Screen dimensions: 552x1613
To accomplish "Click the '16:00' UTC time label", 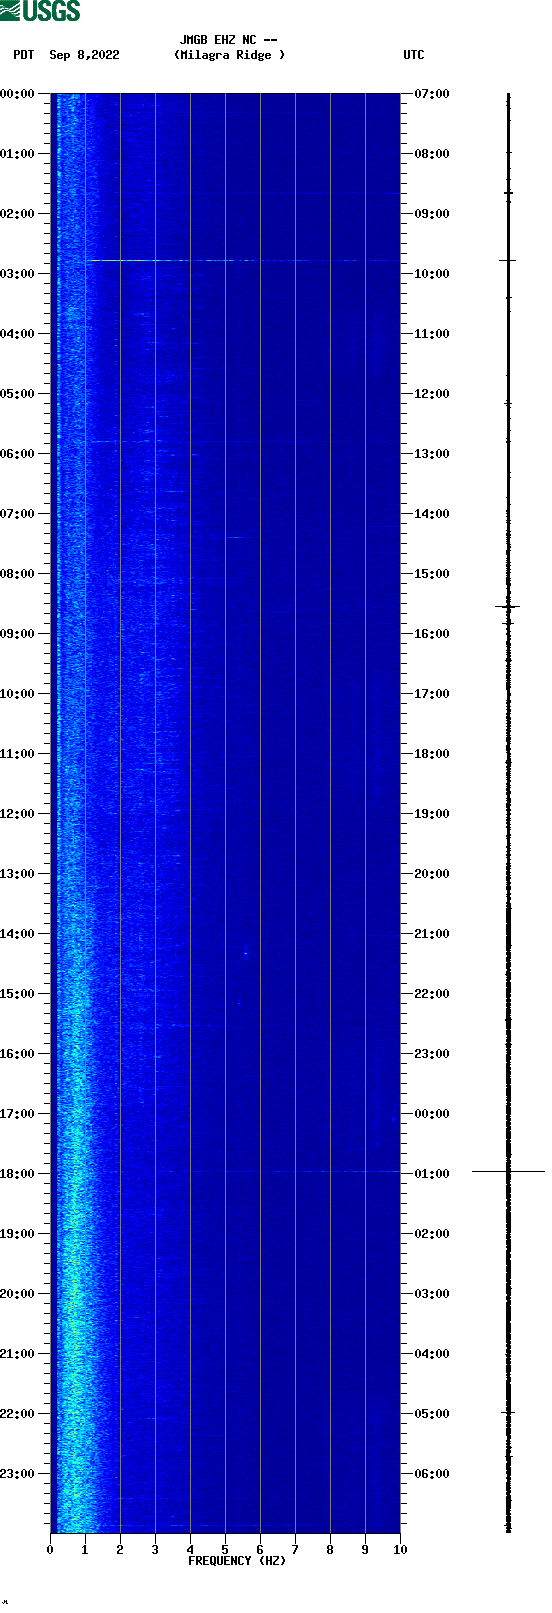I will 432,634.
